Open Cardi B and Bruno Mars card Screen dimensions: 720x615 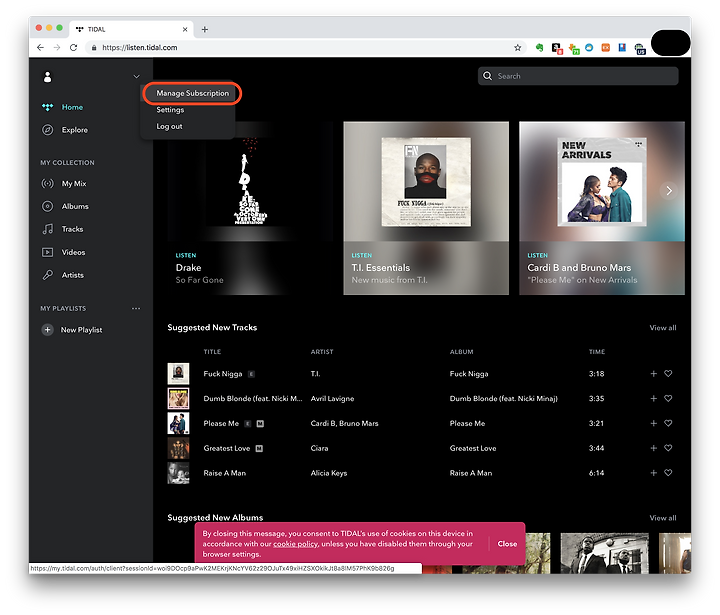pyautogui.click(x=602, y=208)
